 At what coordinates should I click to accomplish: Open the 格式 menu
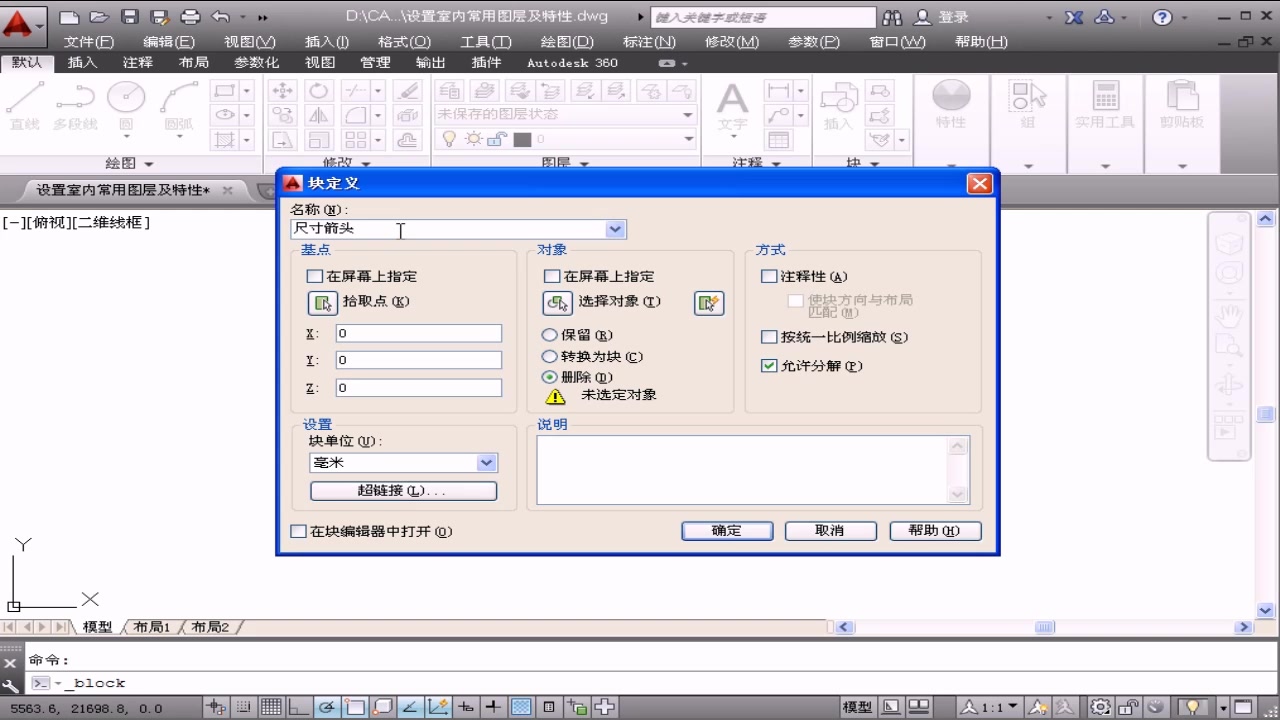coord(403,41)
